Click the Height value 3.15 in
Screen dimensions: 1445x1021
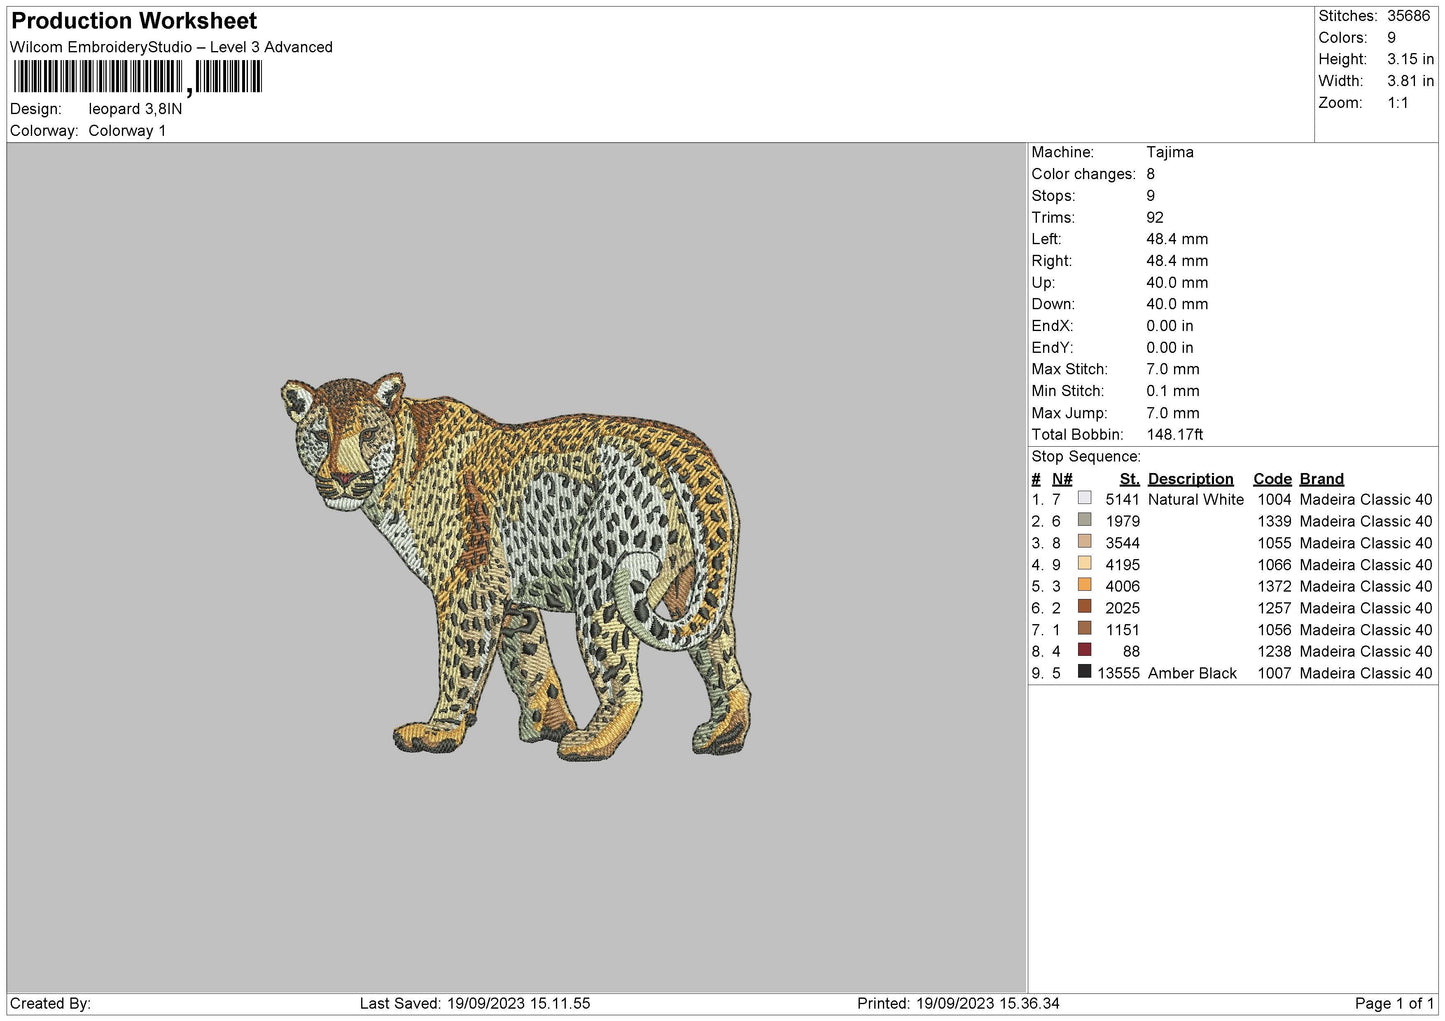1410,59
